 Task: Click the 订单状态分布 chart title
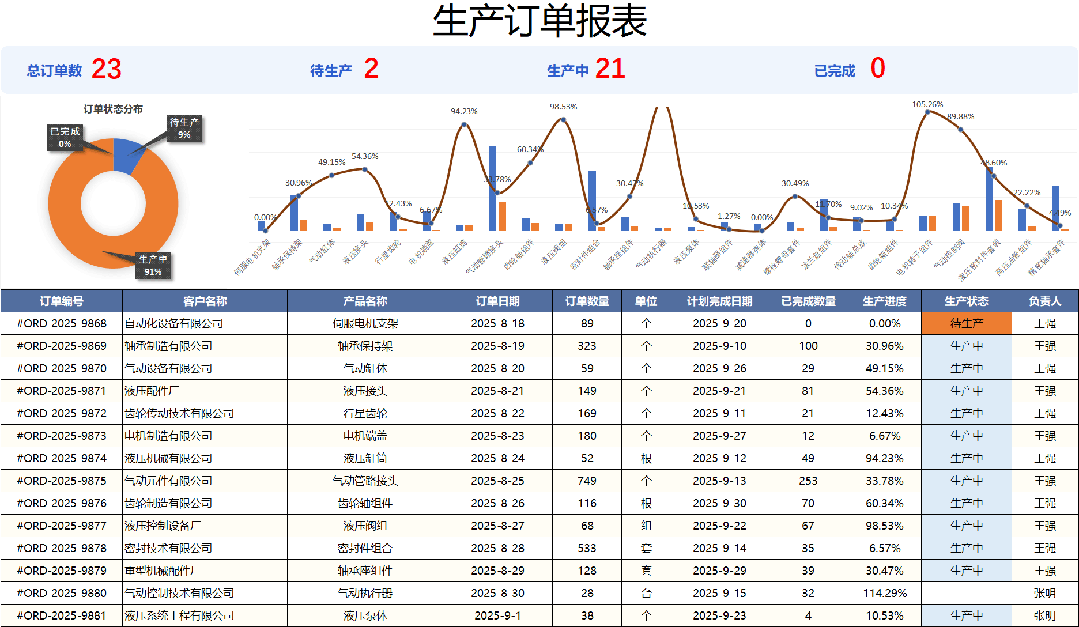[112, 108]
